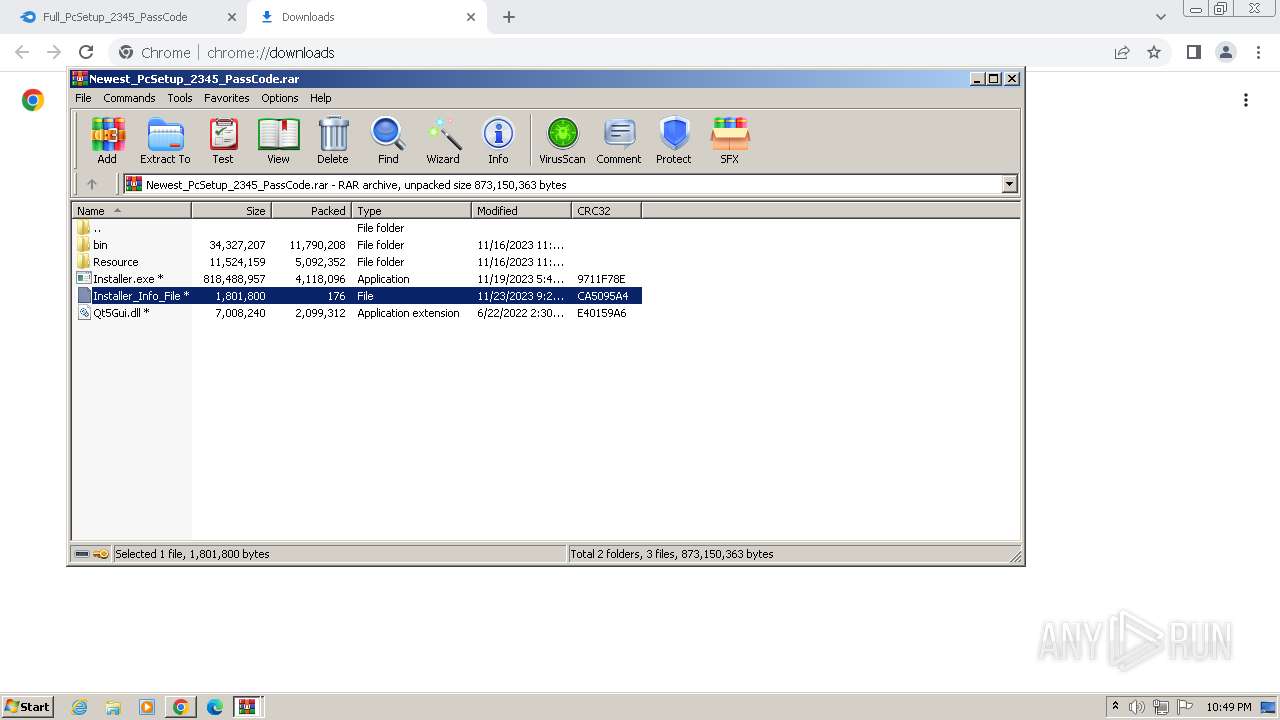Open the Help menu

pyautogui.click(x=321, y=98)
